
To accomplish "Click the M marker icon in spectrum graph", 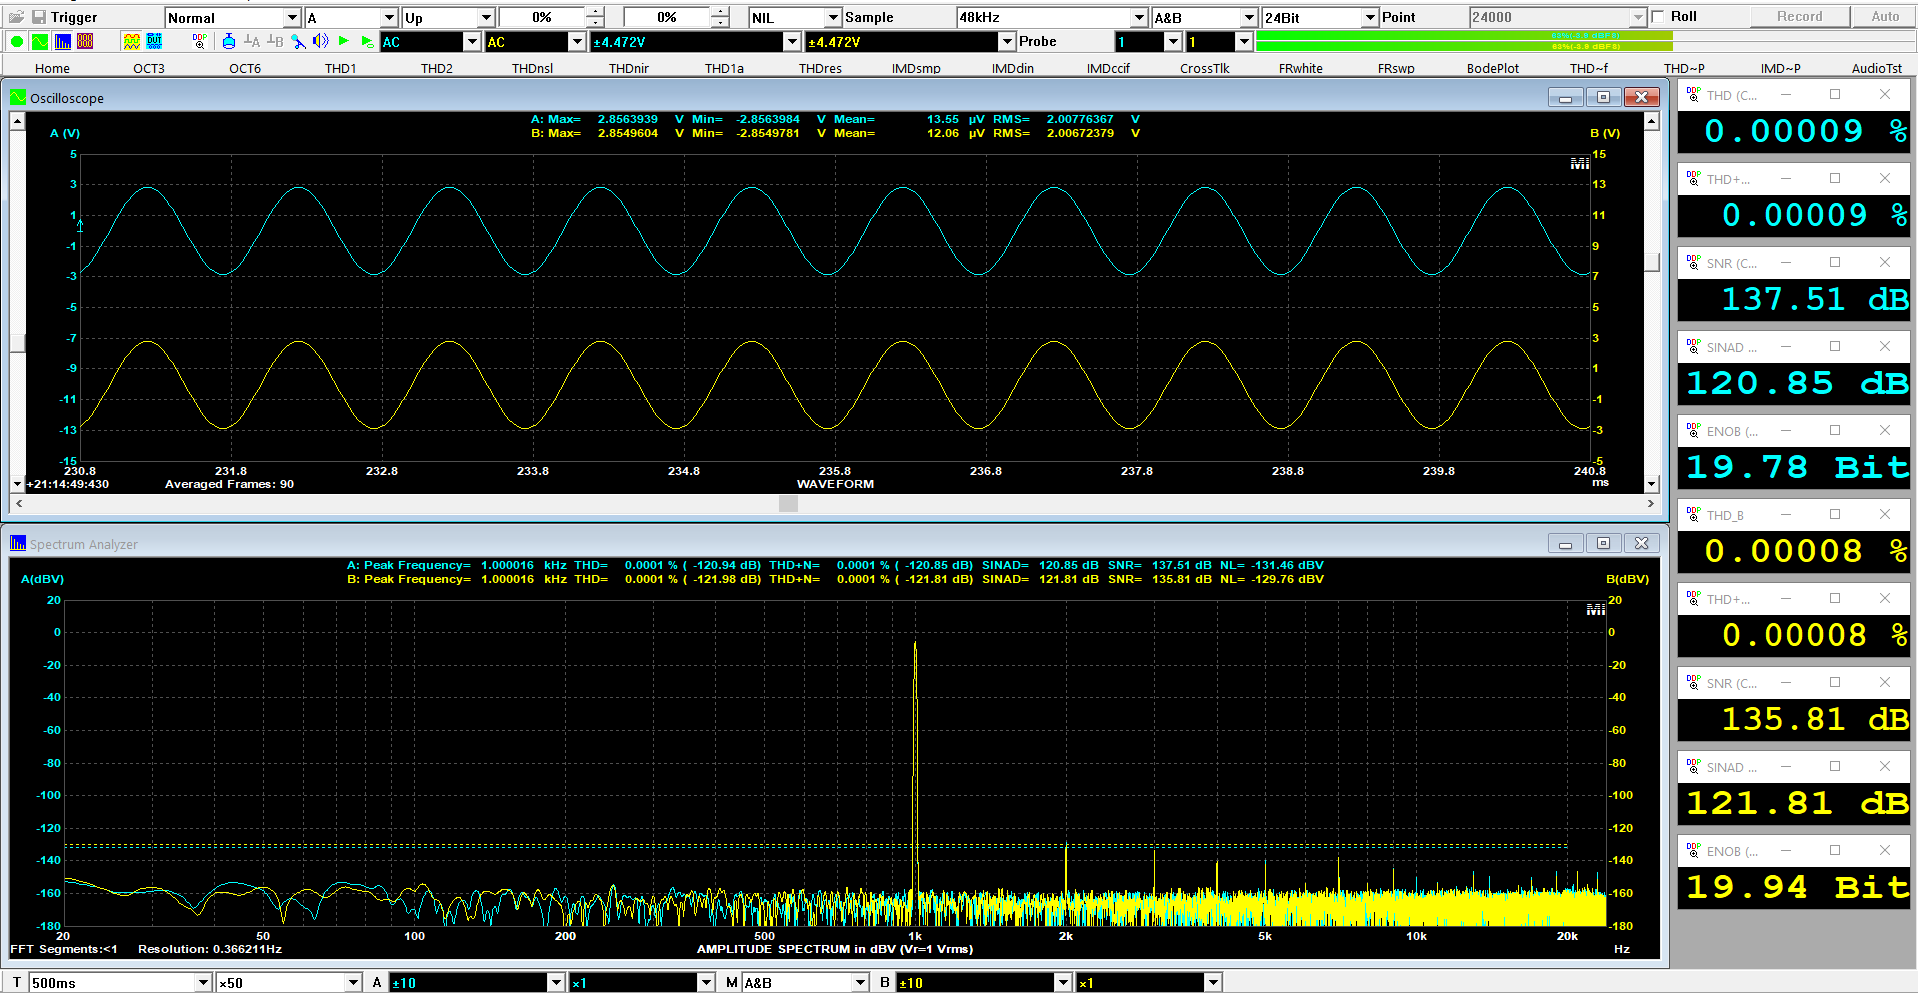I will pos(1595,609).
